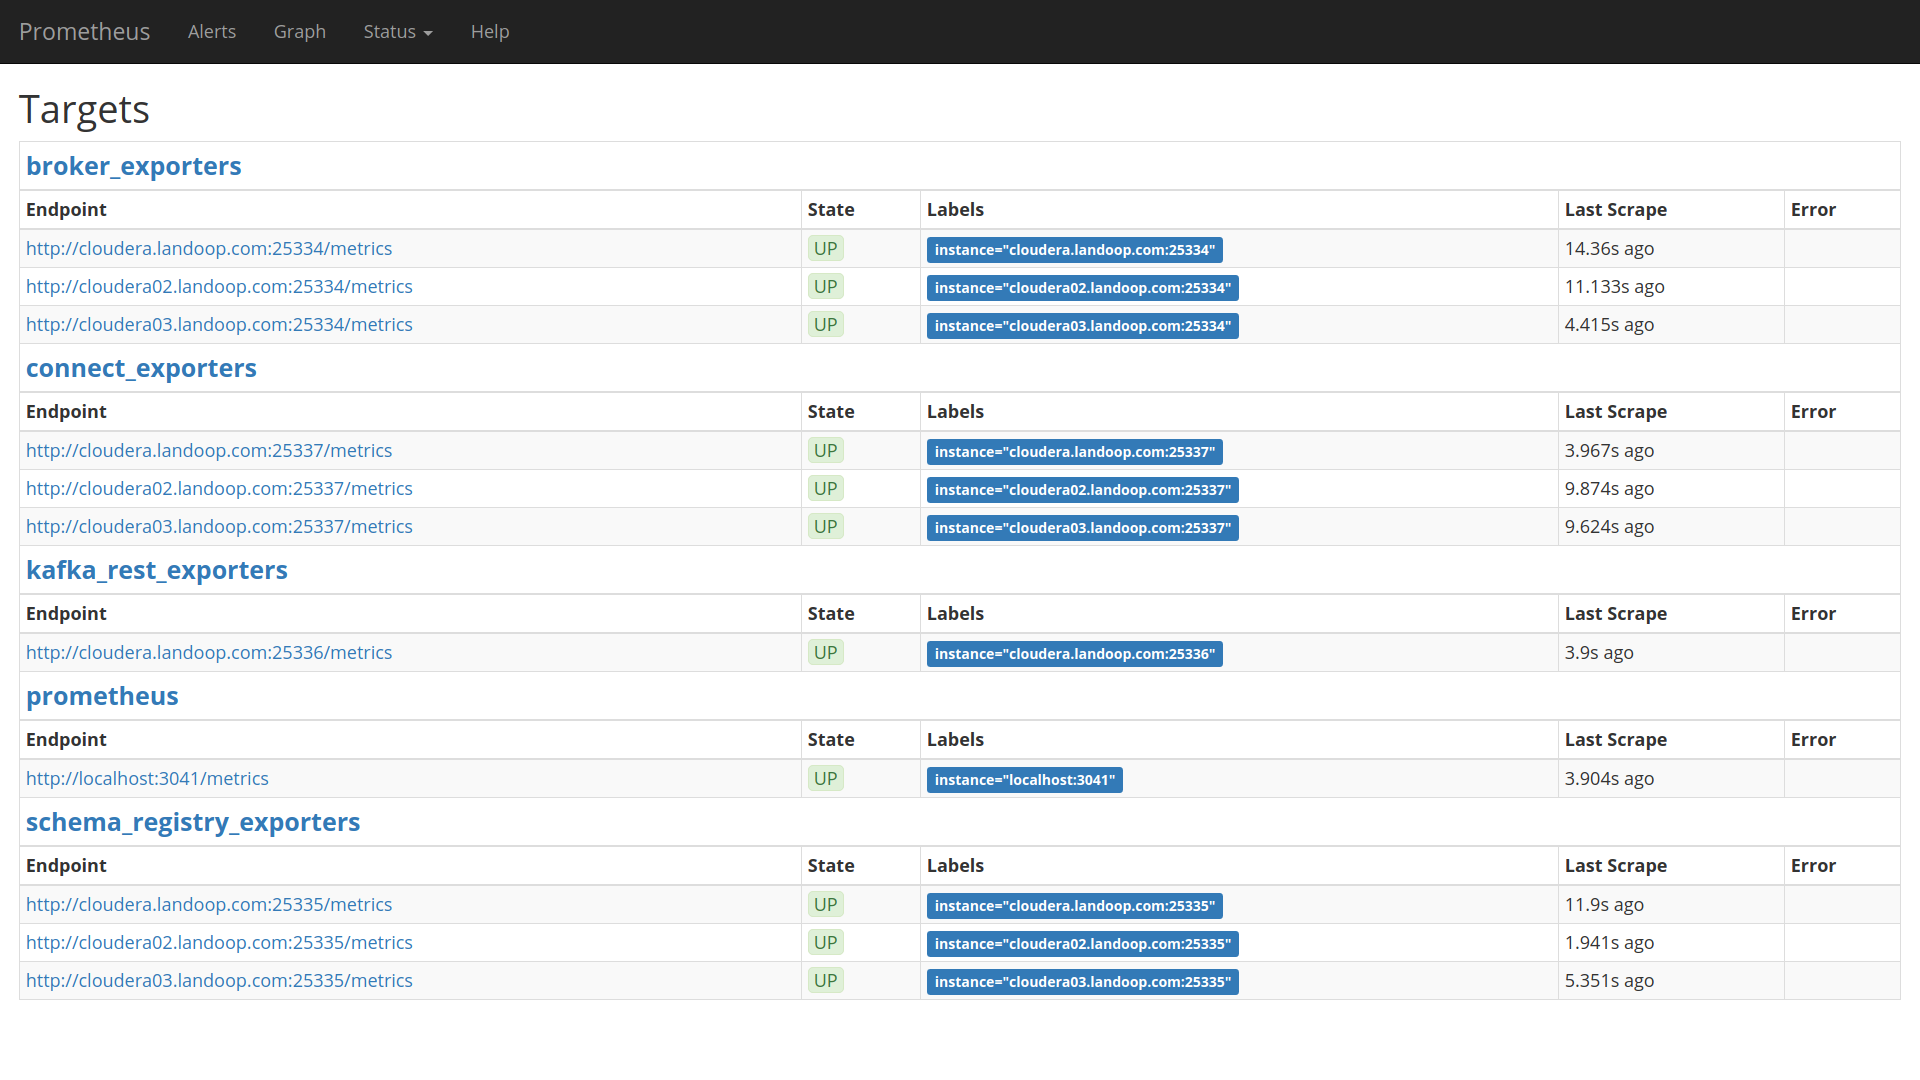1920x1080 pixels.
Task: Open cloudera broker exporter metrics endpoint
Action: pos(208,247)
